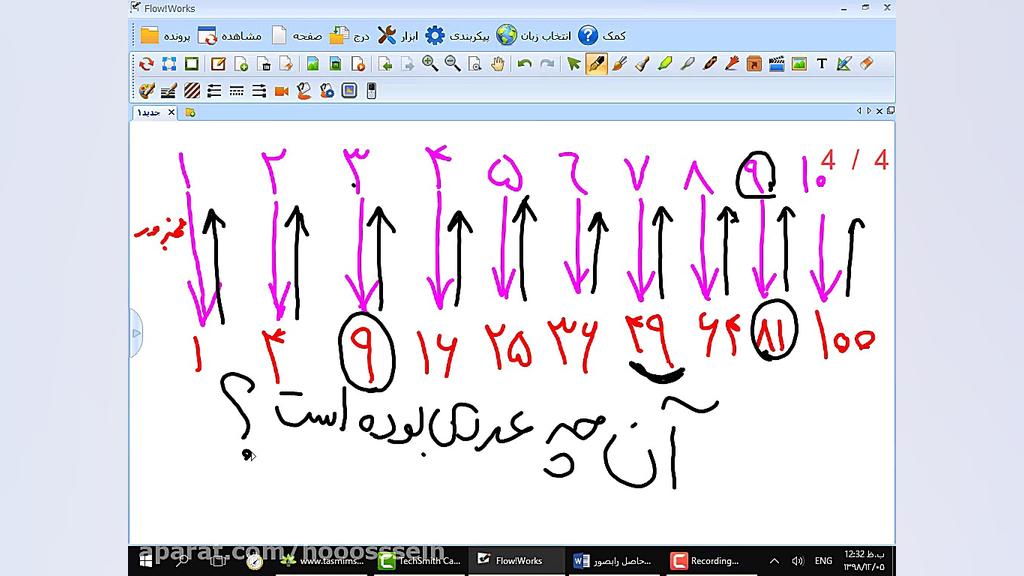Open TechSmith Camtasia taskbar button
This screenshot has width=1024, height=576.
point(420,561)
